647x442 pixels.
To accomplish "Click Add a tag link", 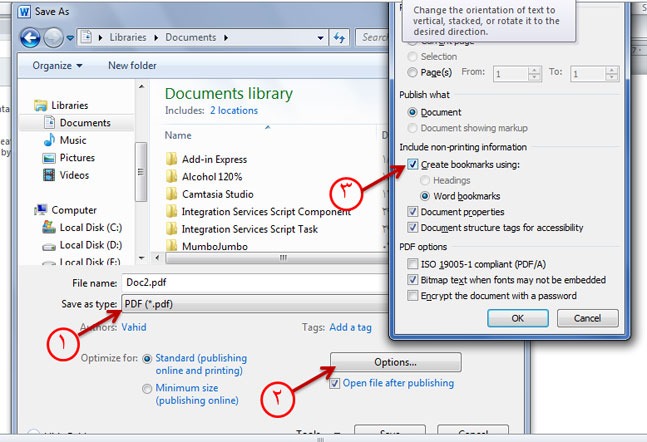I will (350, 328).
